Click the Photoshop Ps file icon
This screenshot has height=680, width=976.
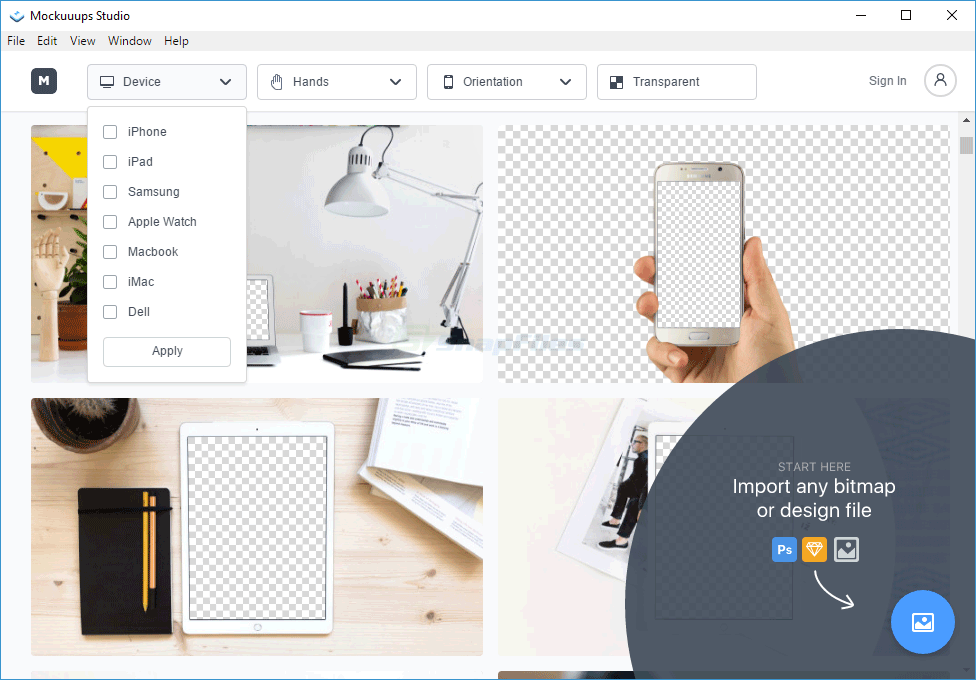pos(784,550)
